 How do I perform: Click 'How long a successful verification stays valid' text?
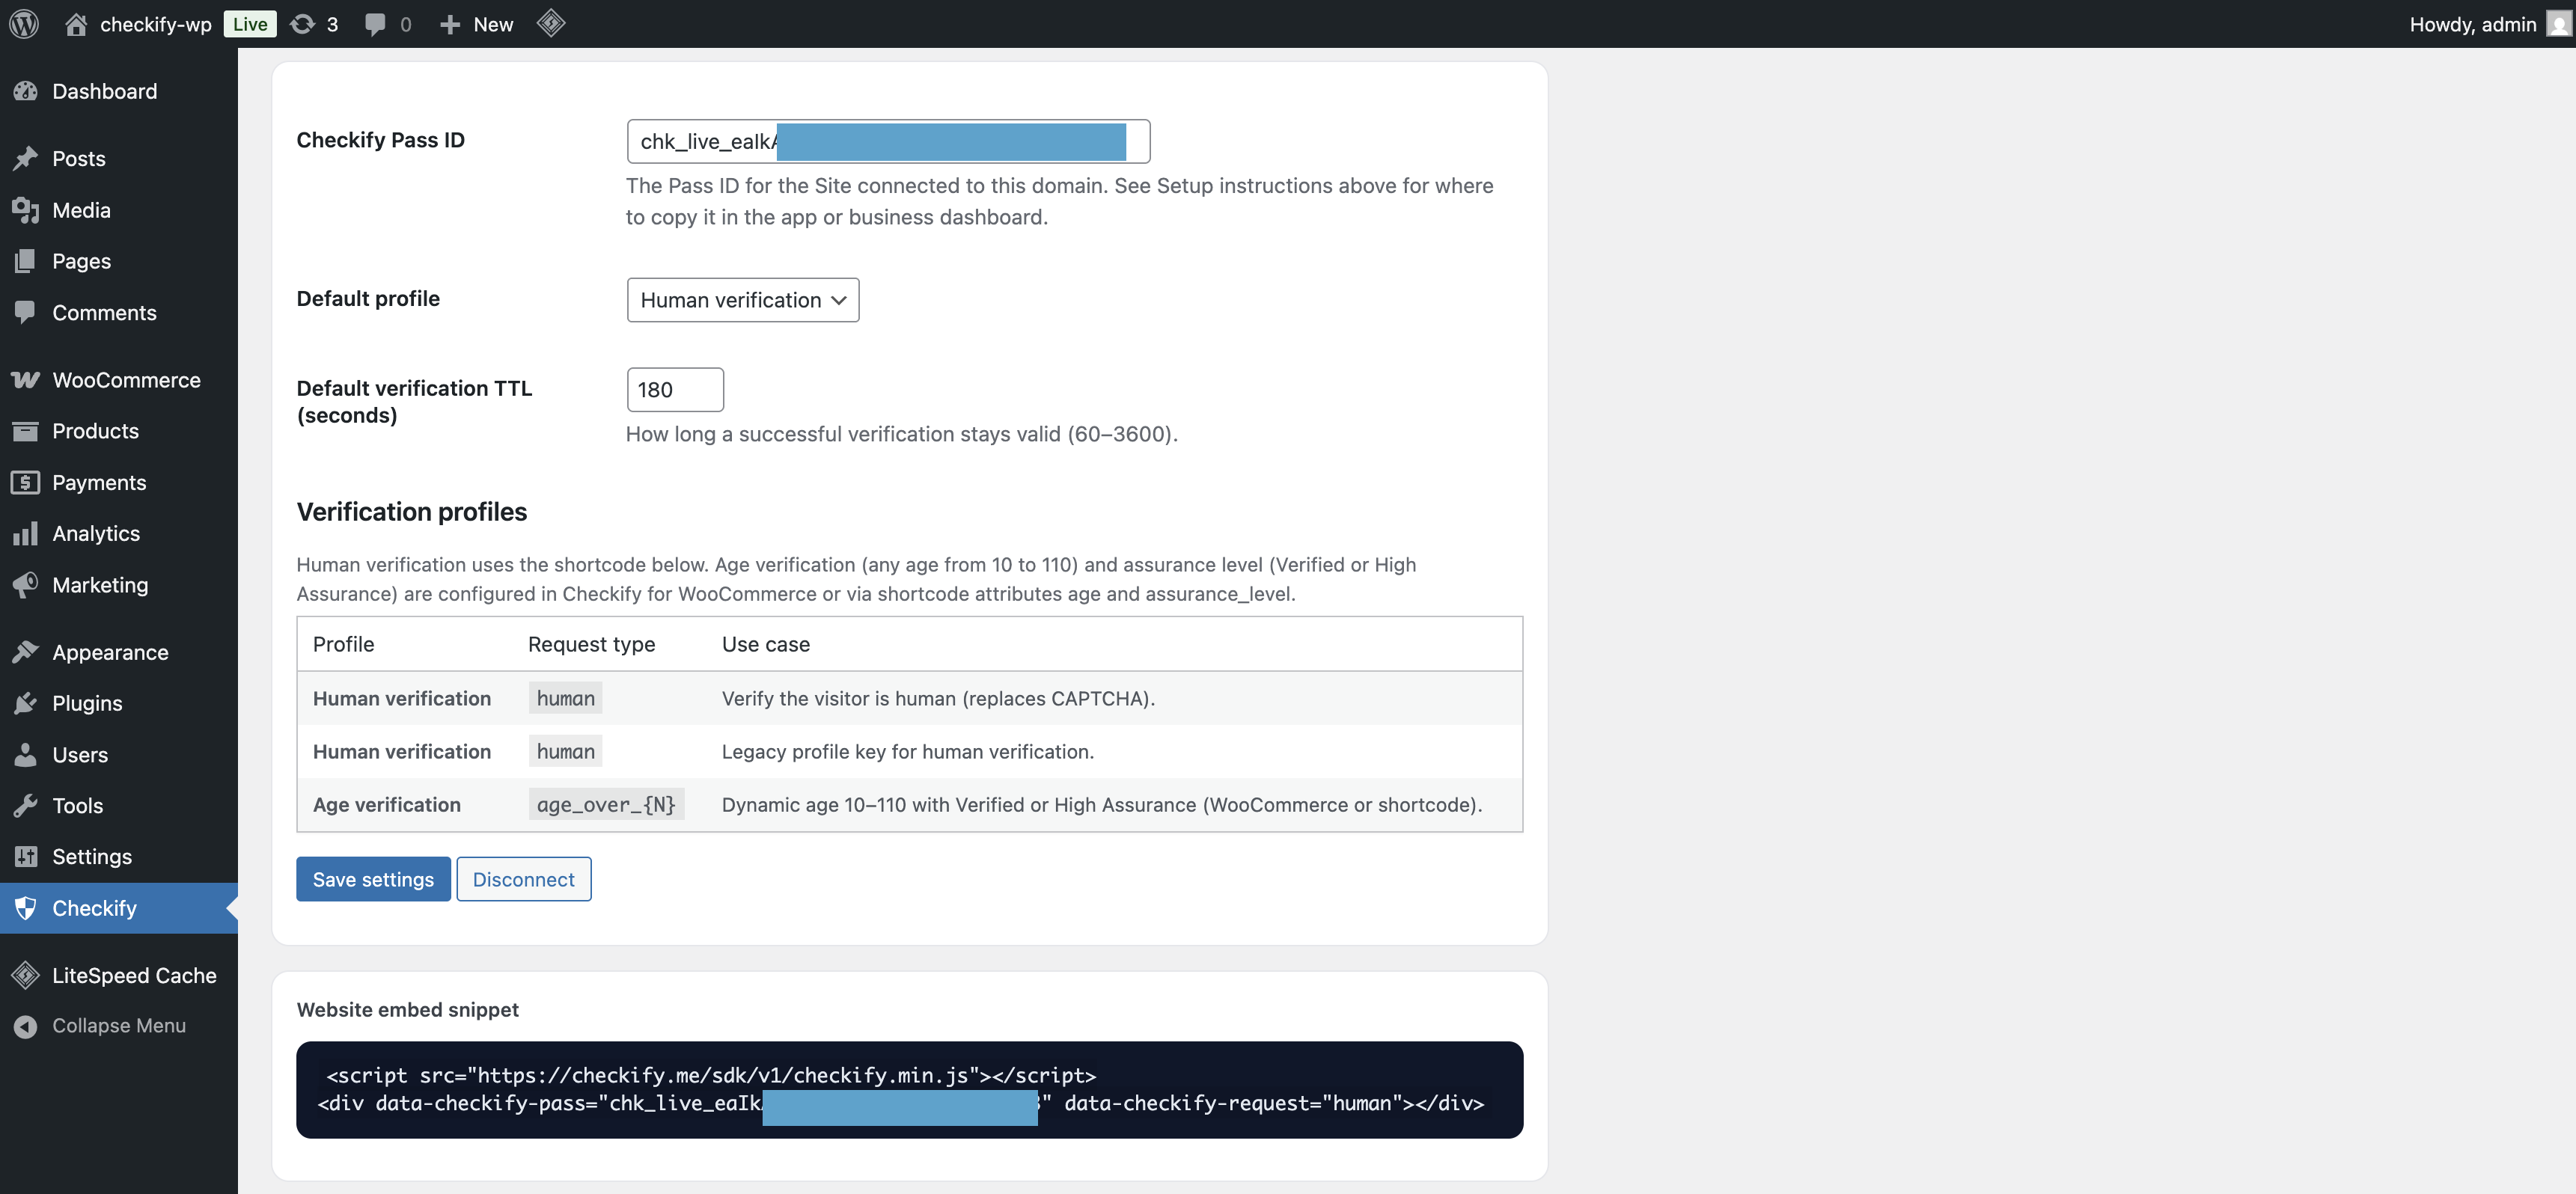point(902,434)
